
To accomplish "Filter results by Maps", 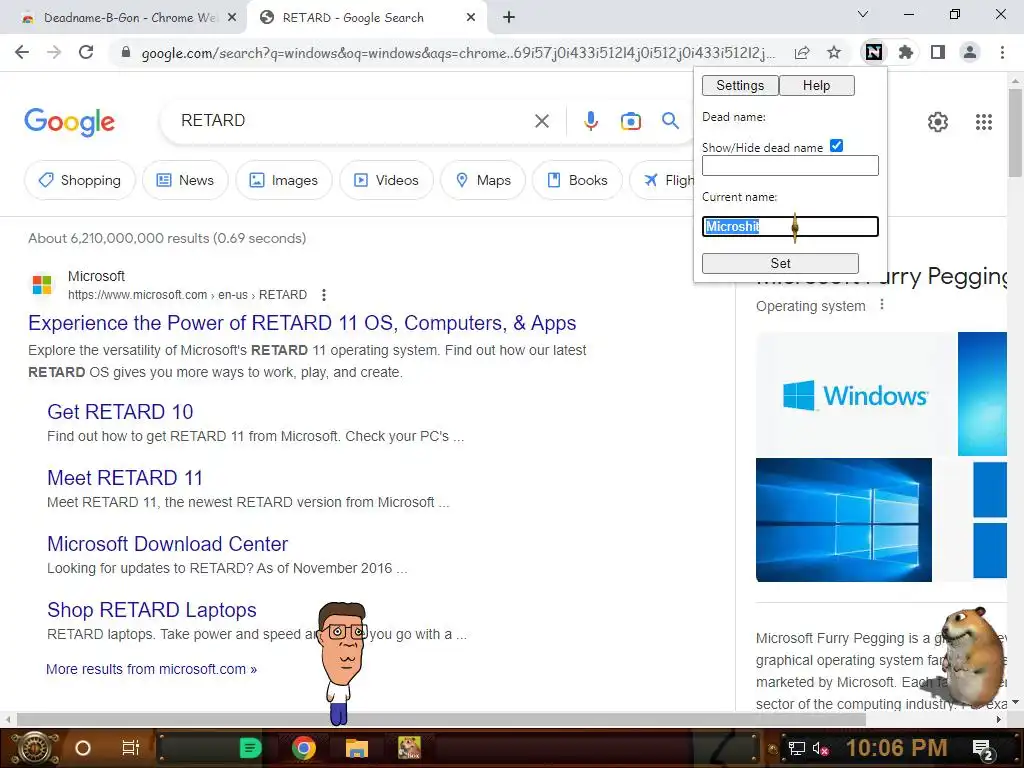I will click(483, 180).
